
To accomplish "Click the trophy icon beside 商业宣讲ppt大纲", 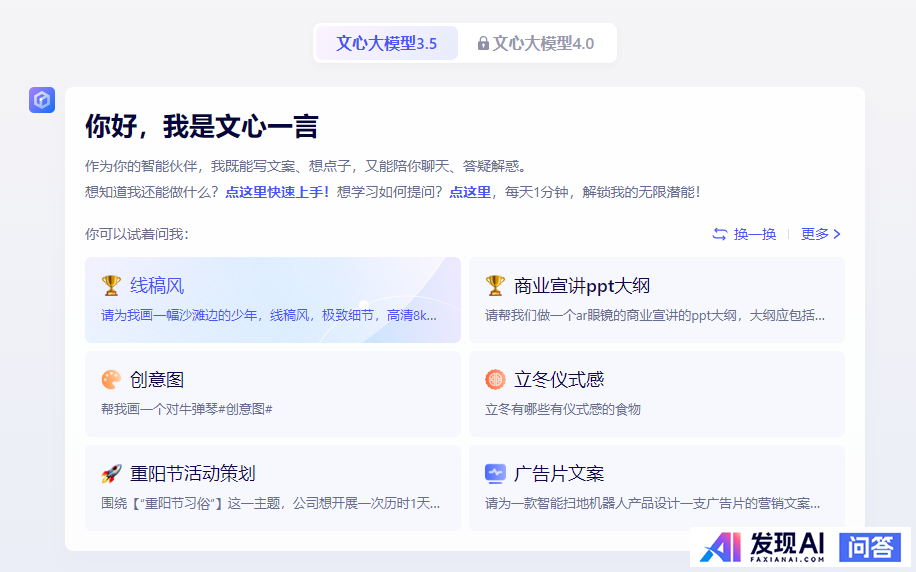I will (495, 286).
